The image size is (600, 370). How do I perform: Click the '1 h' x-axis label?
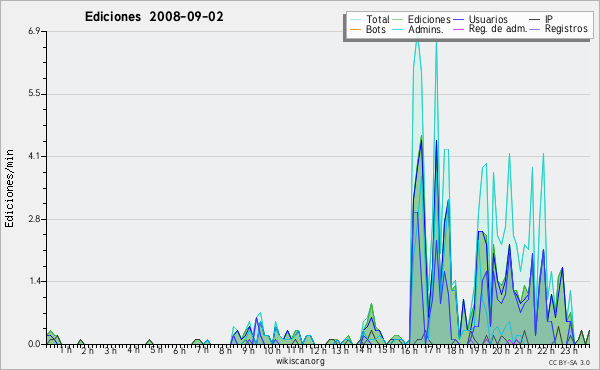point(65,350)
